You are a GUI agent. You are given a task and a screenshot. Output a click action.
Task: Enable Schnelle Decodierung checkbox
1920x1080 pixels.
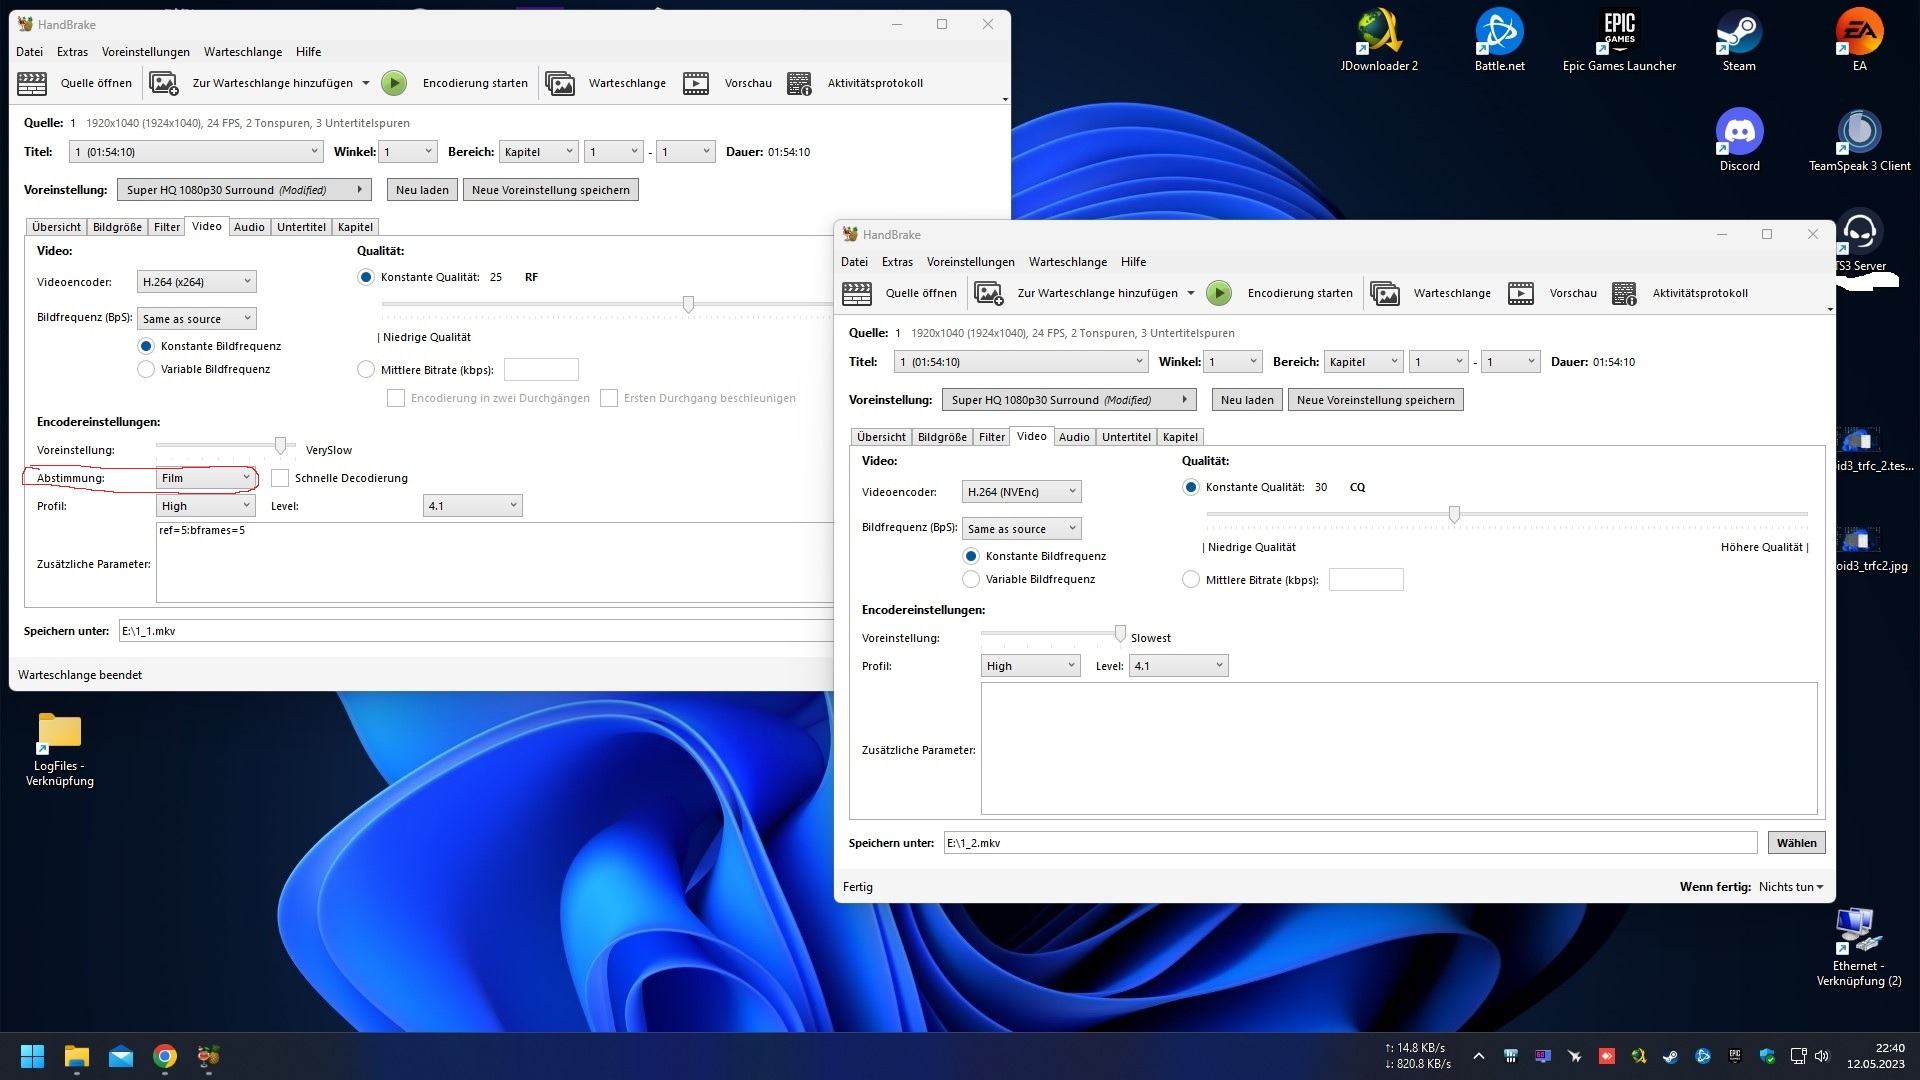[280, 478]
